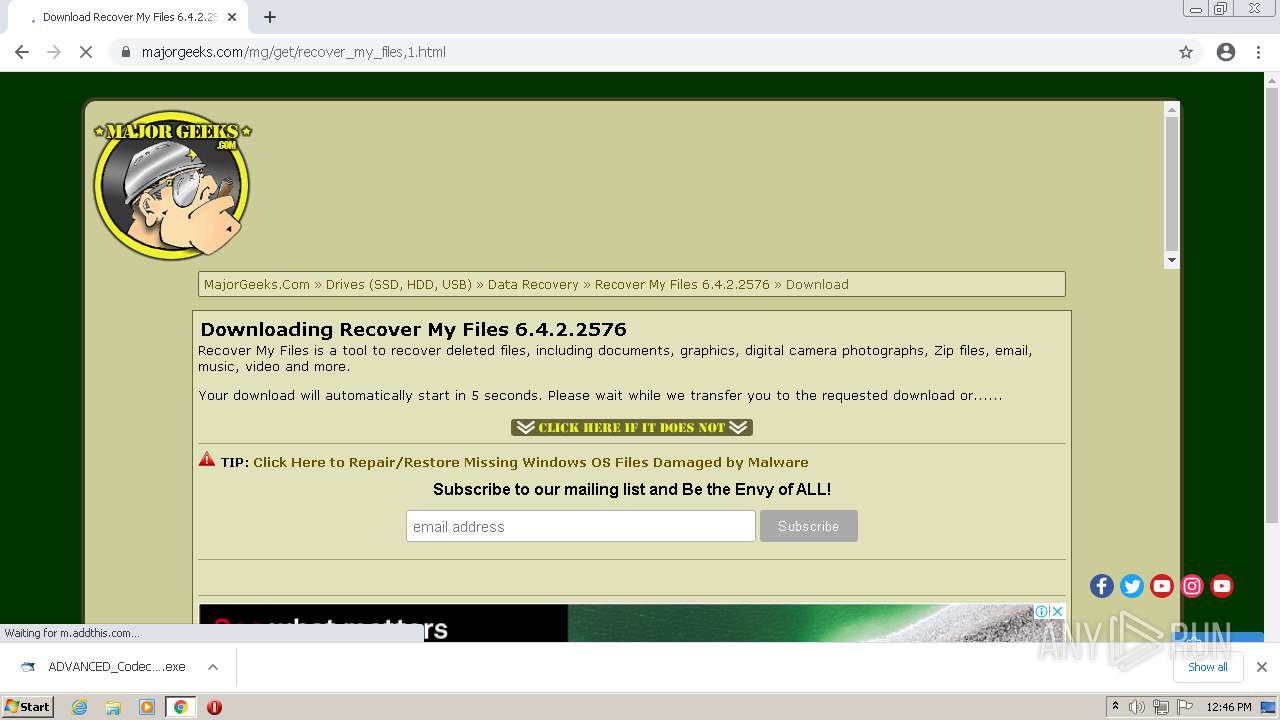
Task: Click the ad choices info icon
Action: tap(1042, 611)
